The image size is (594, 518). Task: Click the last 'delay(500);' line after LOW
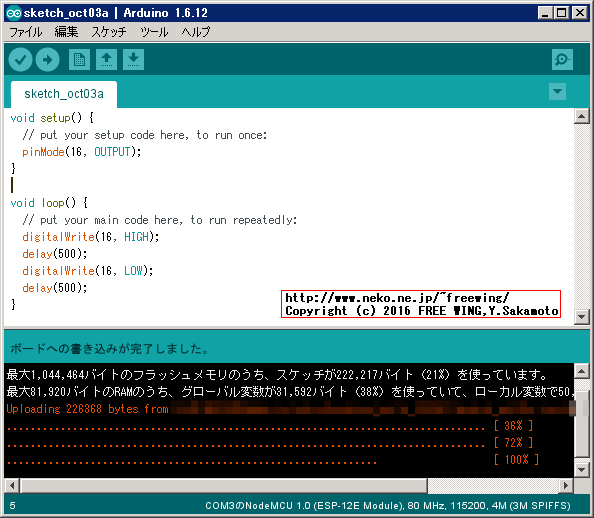point(55,288)
